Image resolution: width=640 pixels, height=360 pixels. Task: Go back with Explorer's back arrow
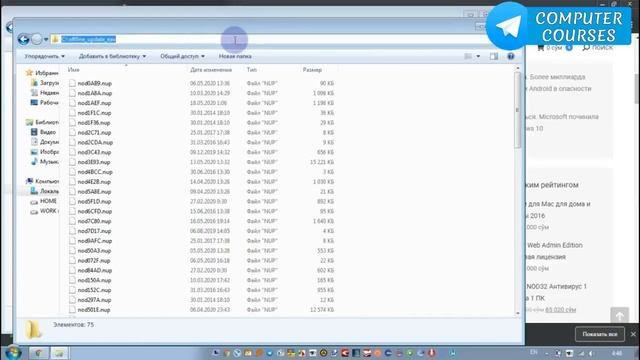pyautogui.click(x=23, y=39)
